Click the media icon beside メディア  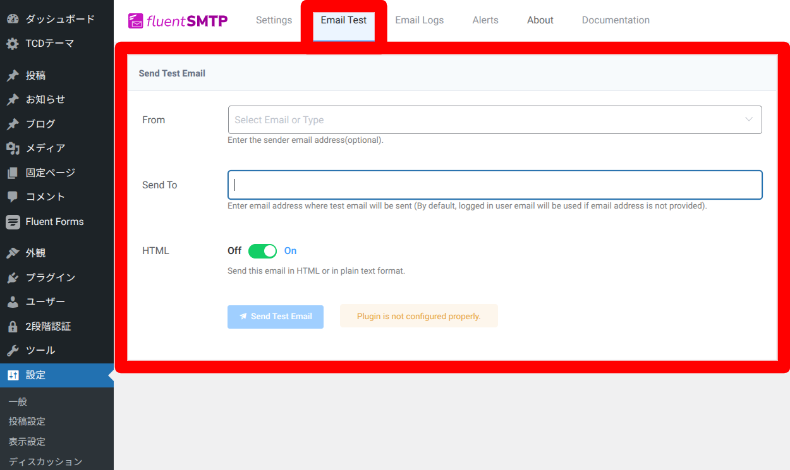click(13, 148)
